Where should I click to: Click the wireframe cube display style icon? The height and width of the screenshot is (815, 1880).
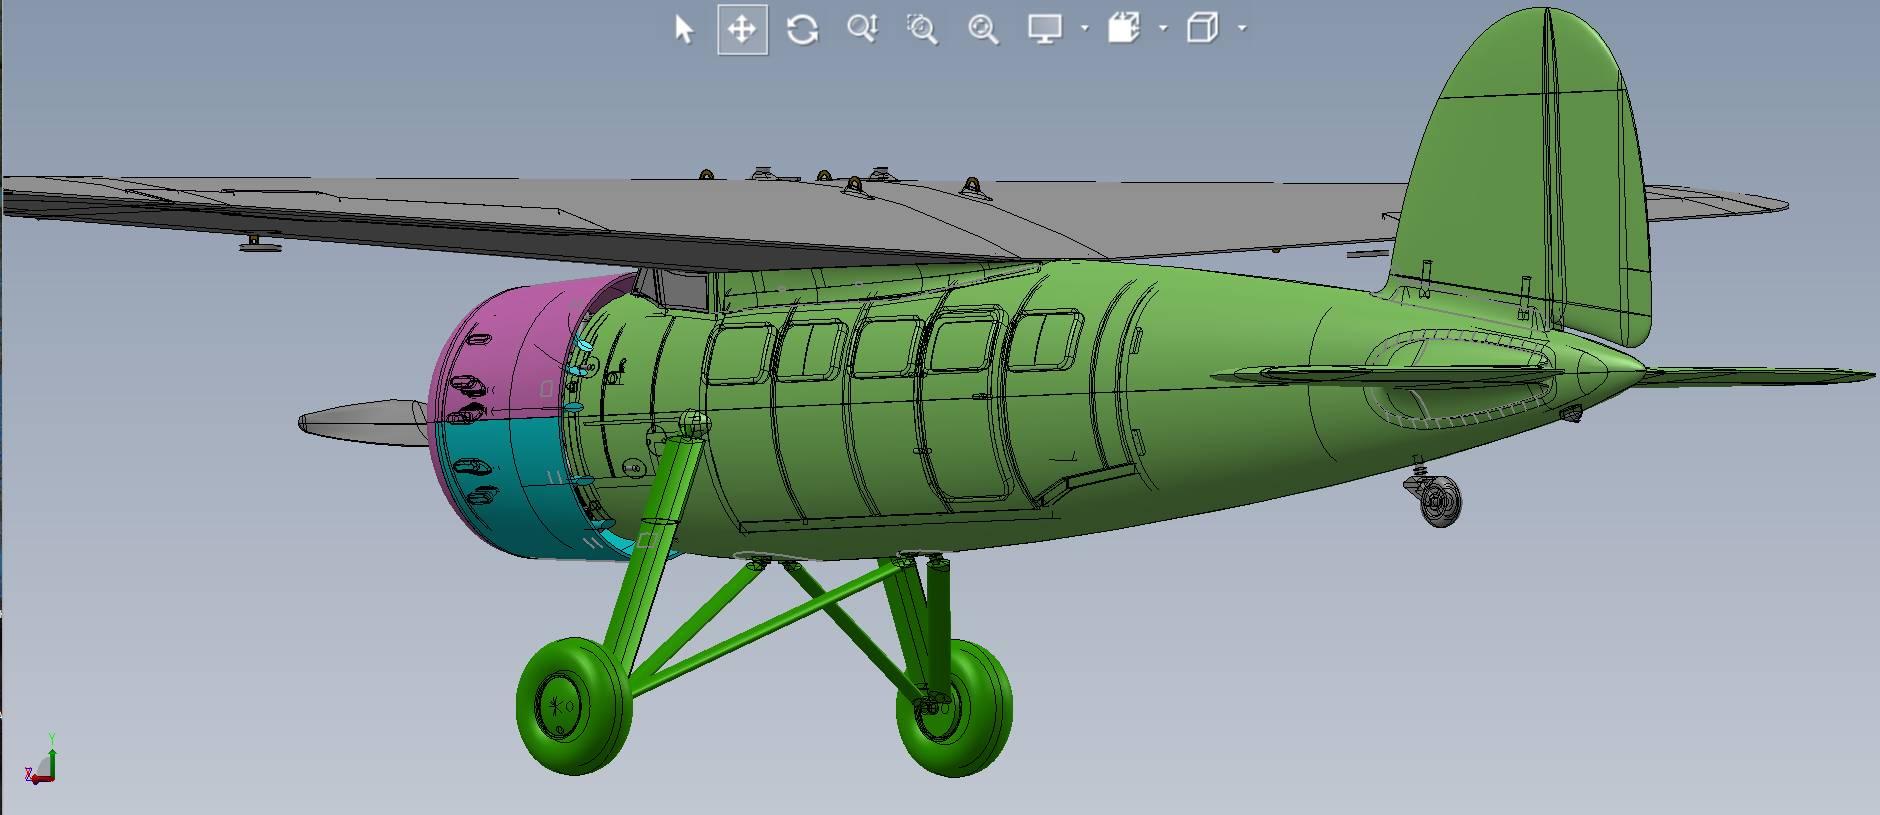[x=1203, y=29]
